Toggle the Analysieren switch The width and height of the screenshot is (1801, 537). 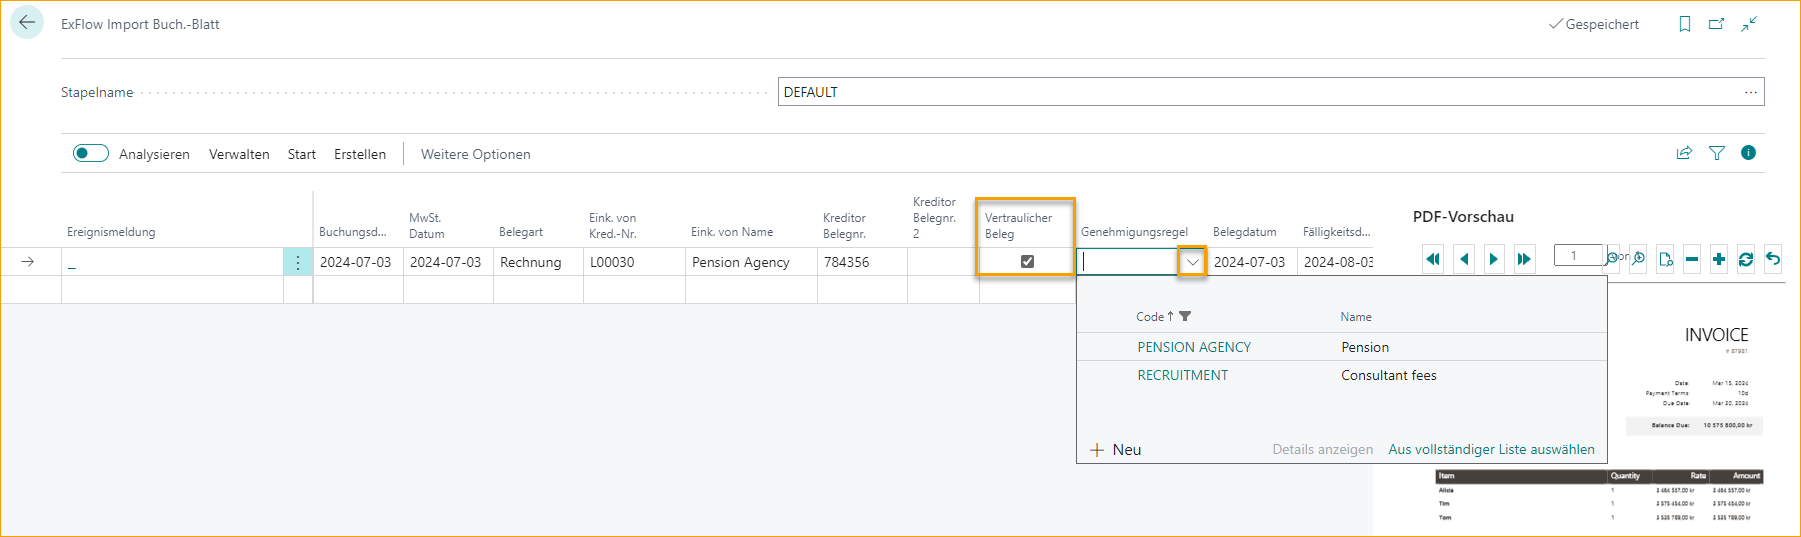(91, 153)
